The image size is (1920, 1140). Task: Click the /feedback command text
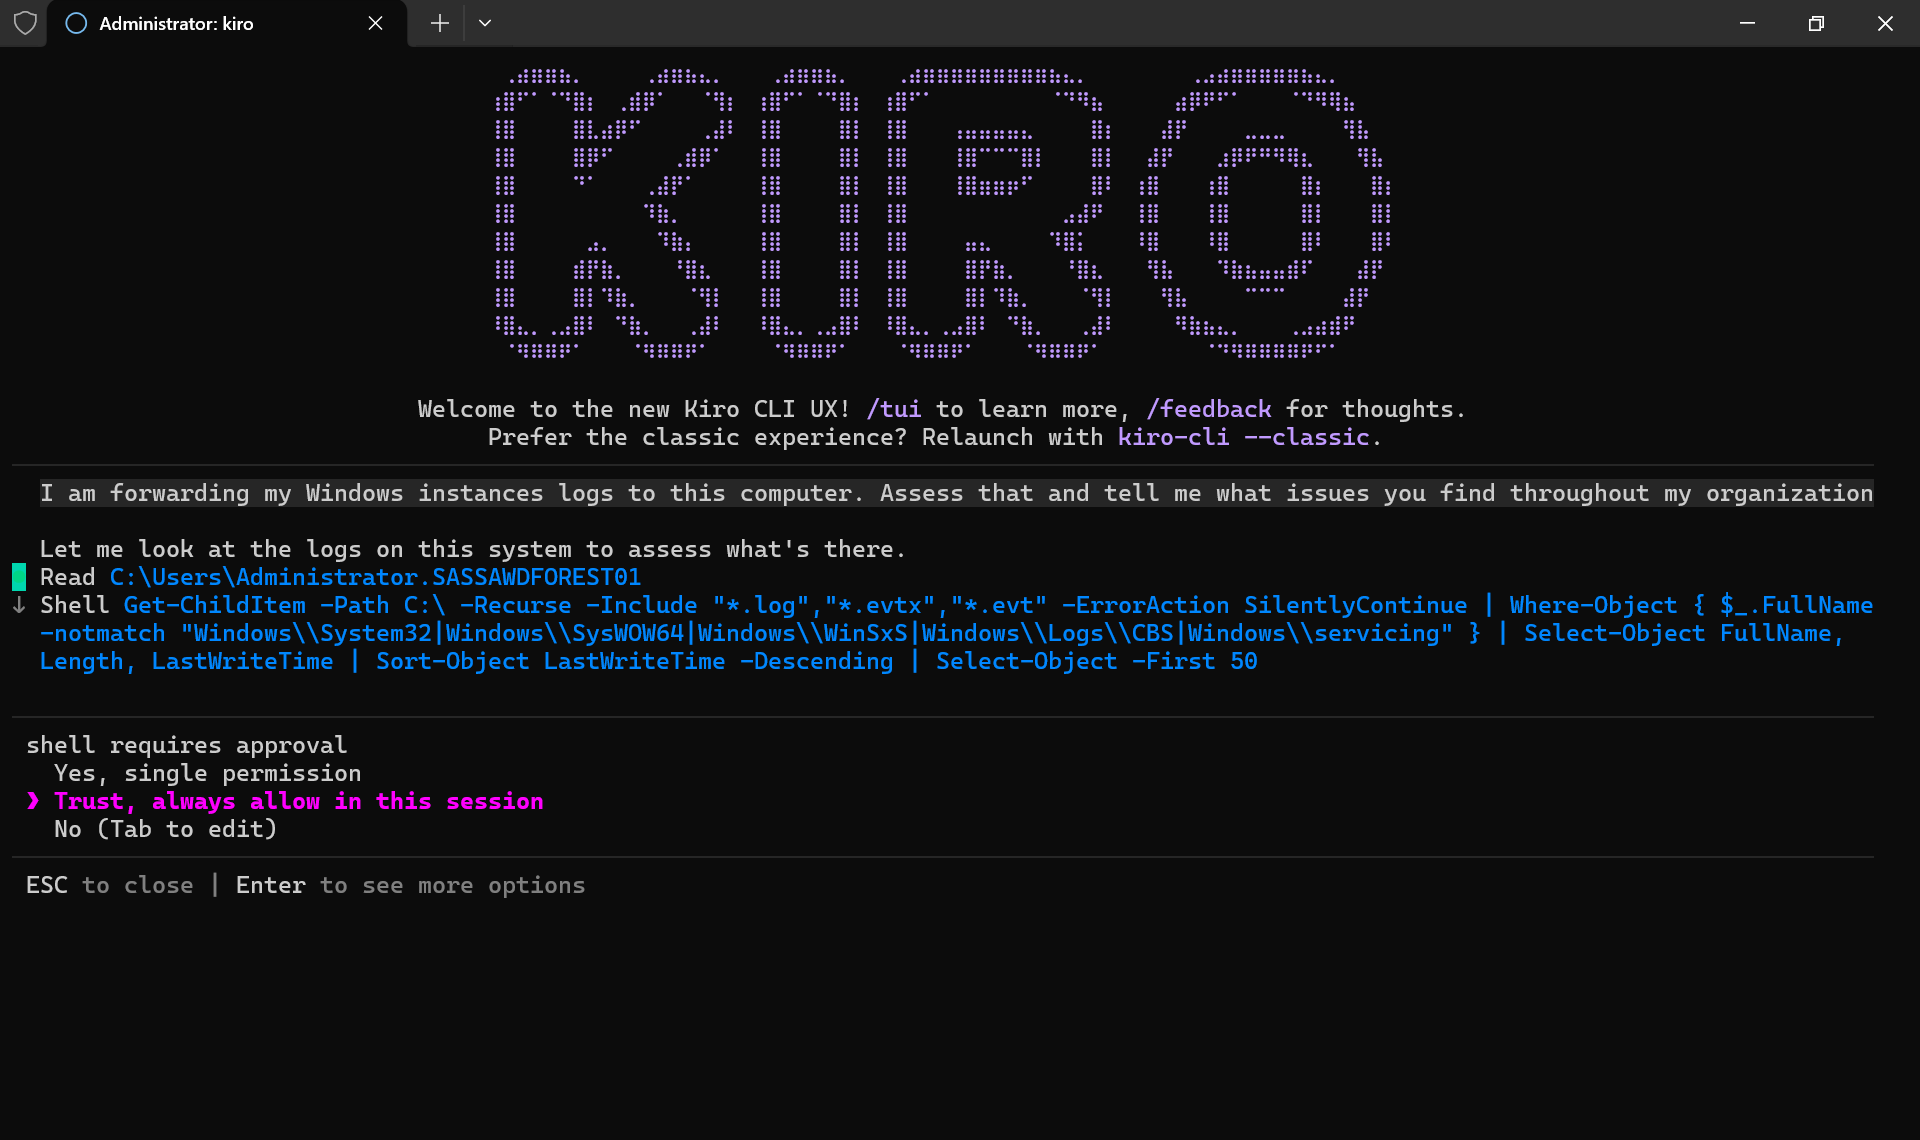(1208, 409)
